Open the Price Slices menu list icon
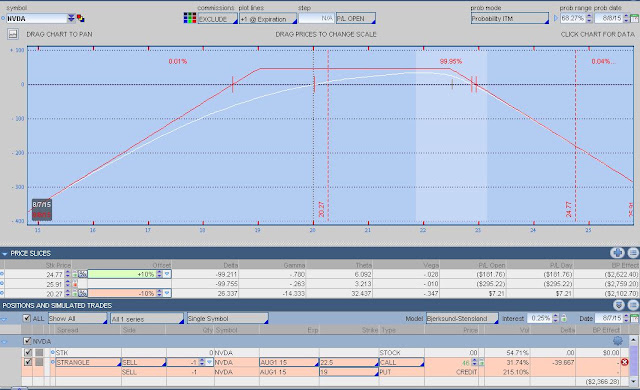 pyautogui.click(x=633, y=253)
